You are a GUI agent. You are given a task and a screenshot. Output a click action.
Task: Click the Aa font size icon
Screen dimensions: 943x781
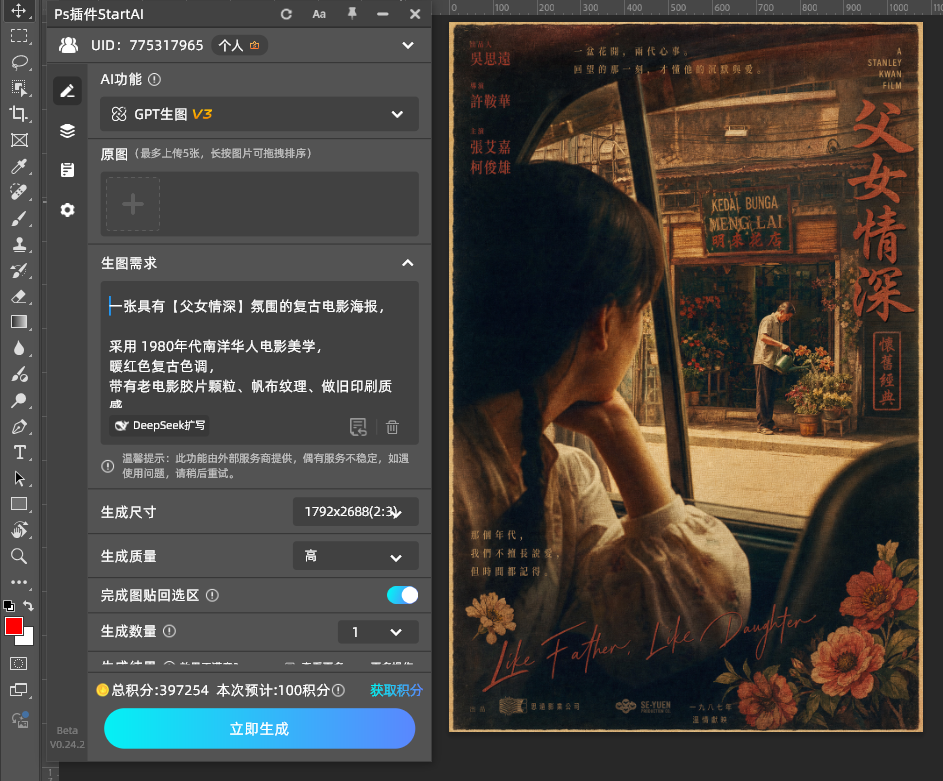[319, 14]
